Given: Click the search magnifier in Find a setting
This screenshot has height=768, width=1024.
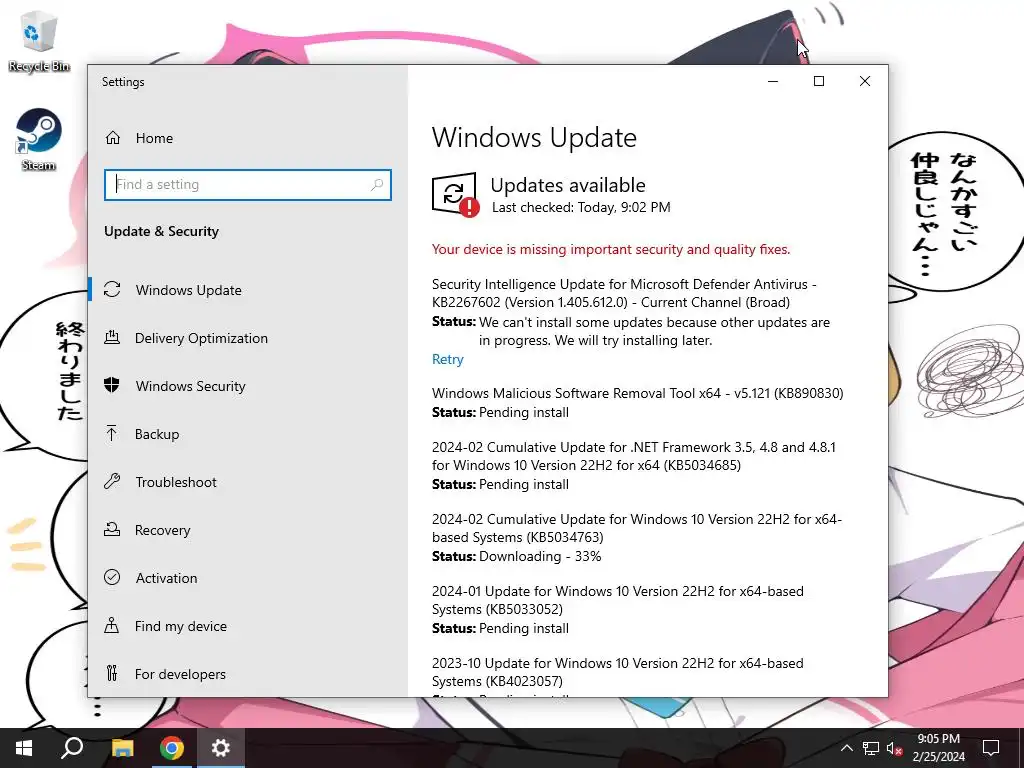Looking at the screenshot, I should (377, 185).
